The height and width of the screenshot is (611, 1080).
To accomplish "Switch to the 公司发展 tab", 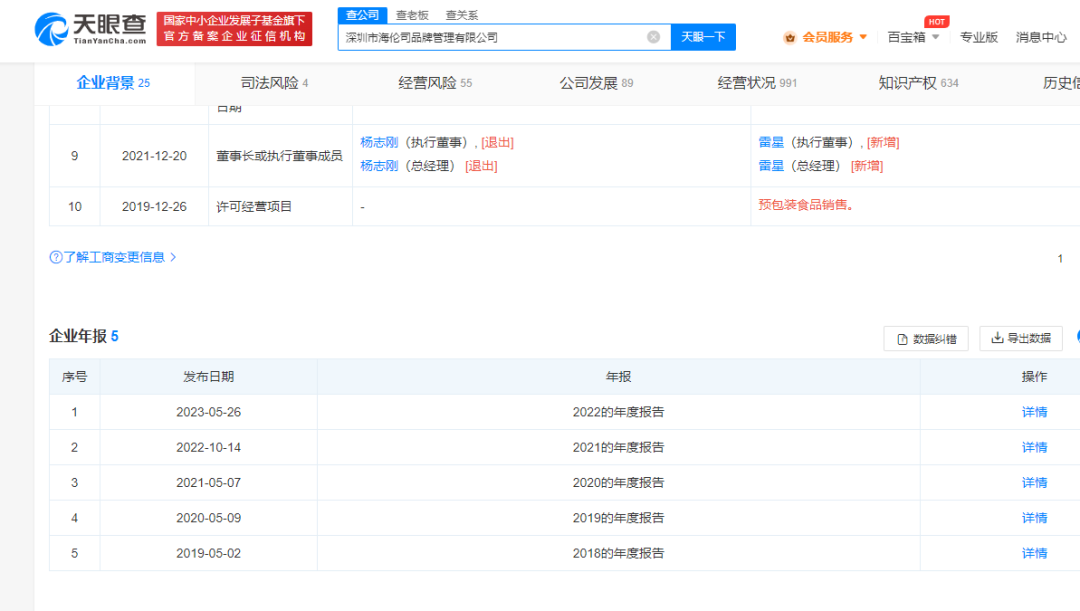I will 596,83.
